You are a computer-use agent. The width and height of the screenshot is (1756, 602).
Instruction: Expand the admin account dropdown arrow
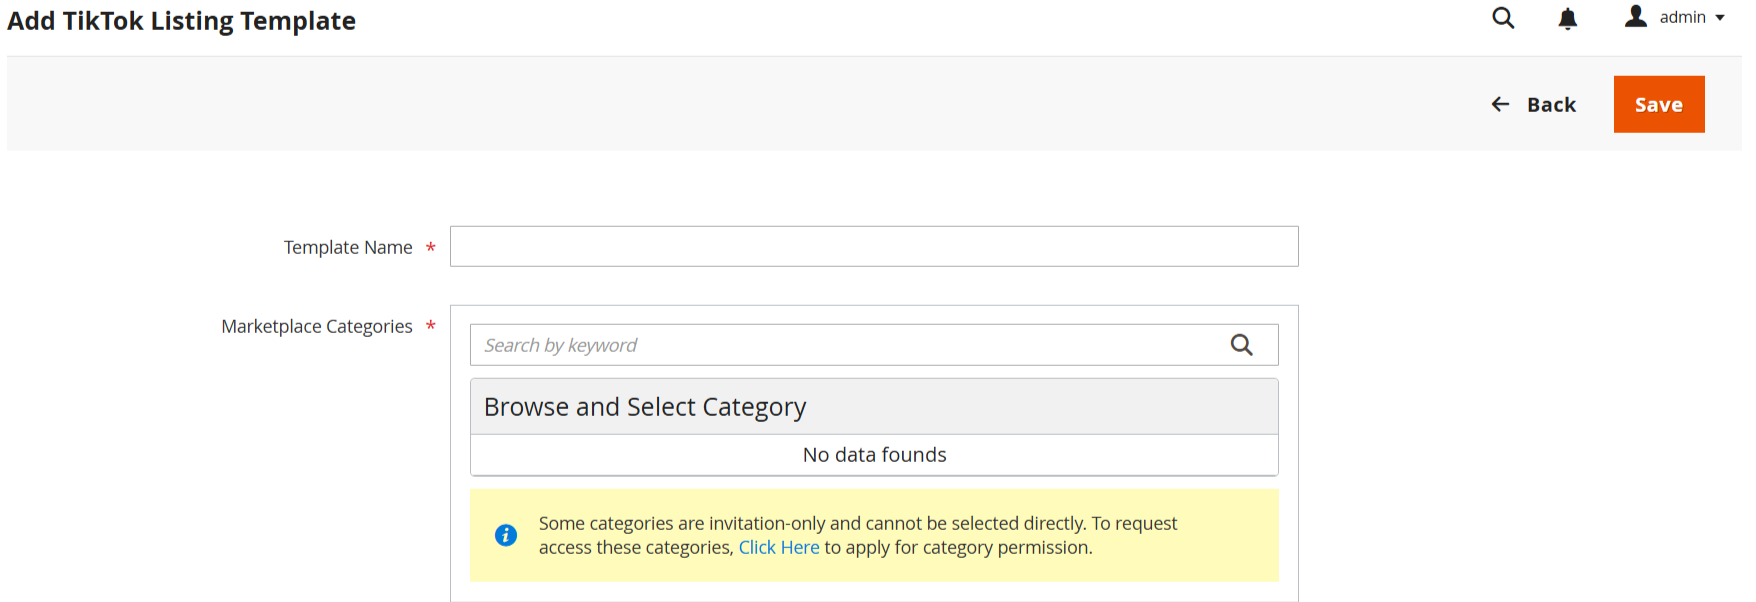click(x=1720, y=18)
